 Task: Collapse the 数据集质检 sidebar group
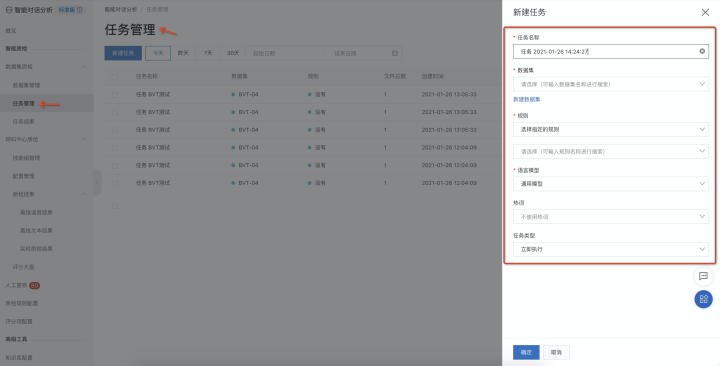click(84, 67)
